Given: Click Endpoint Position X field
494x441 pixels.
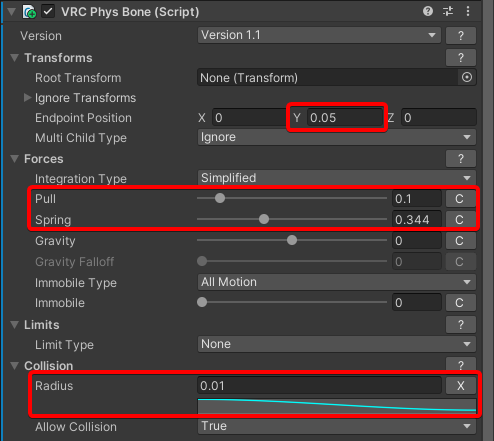Looking at the screenshot, I should 249,118.
